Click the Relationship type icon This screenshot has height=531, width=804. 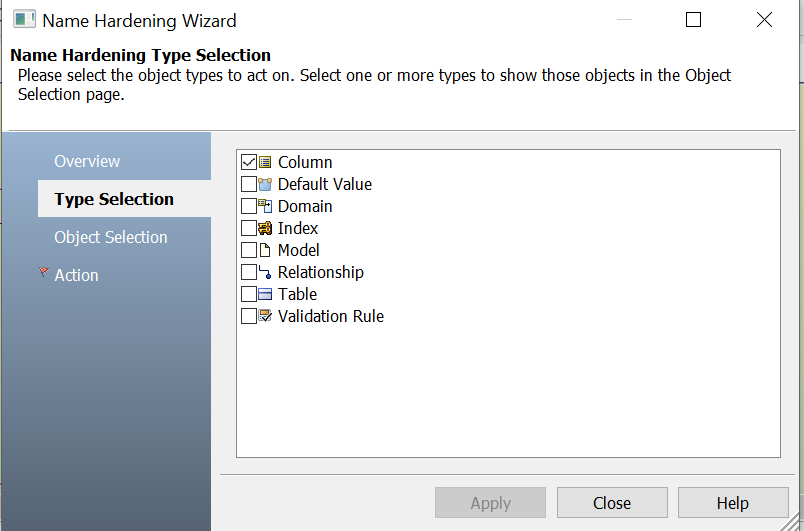[265, 272]
